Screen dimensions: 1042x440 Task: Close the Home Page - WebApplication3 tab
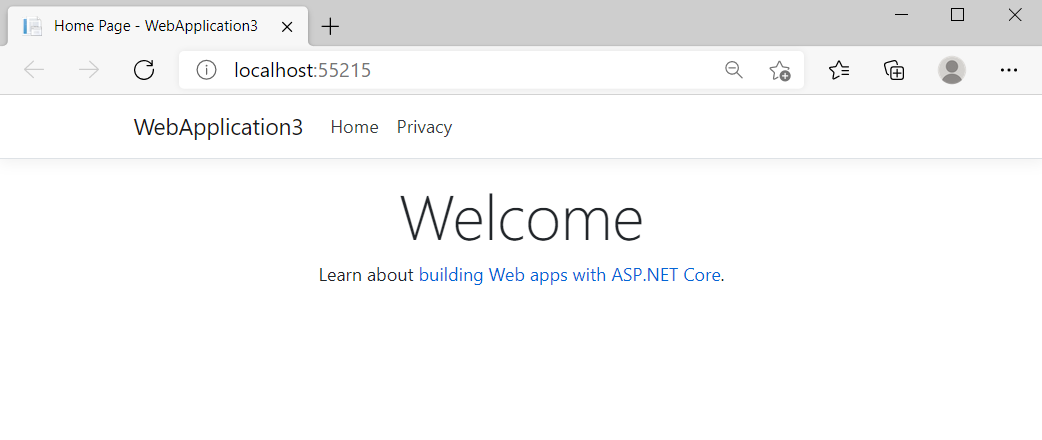(287, 27)
